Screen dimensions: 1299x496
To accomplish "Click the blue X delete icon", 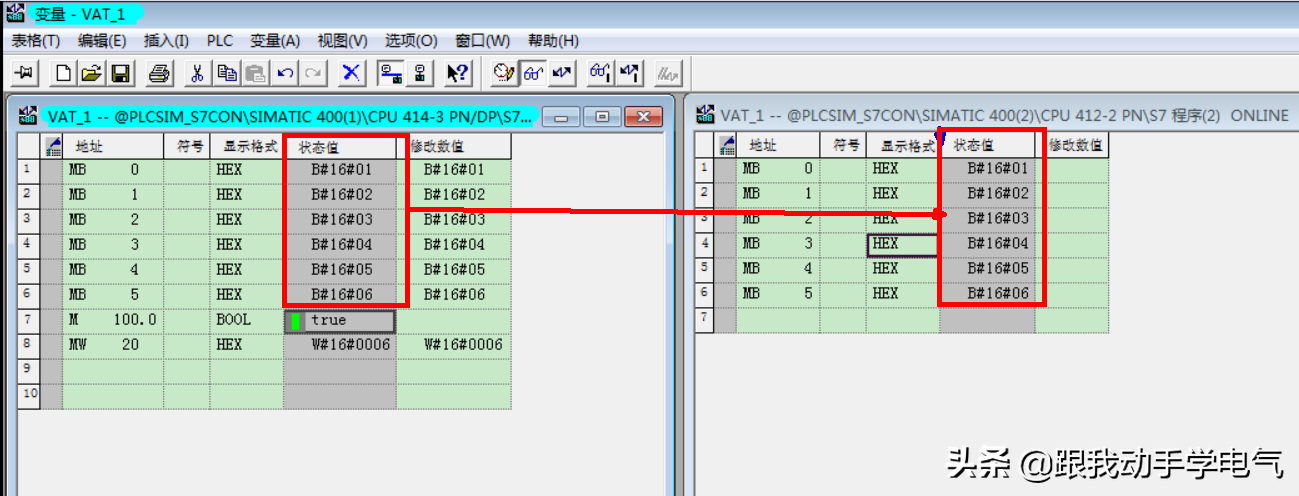I will (x=351, y=73).
